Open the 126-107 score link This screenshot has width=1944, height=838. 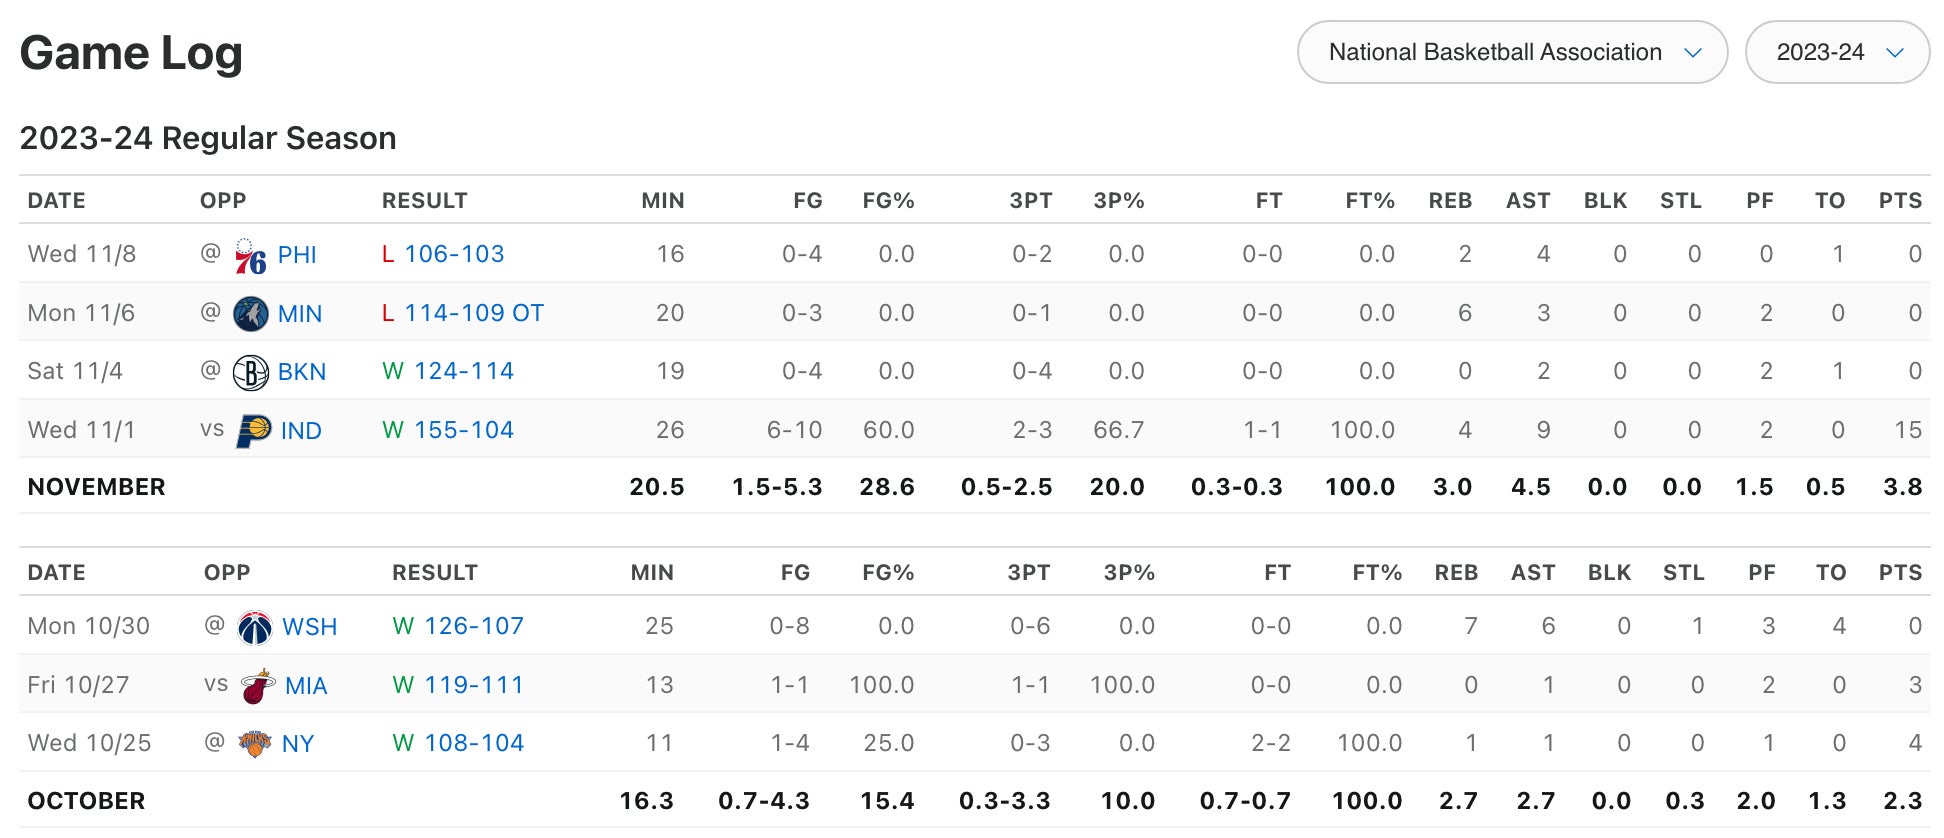(474, 626)
